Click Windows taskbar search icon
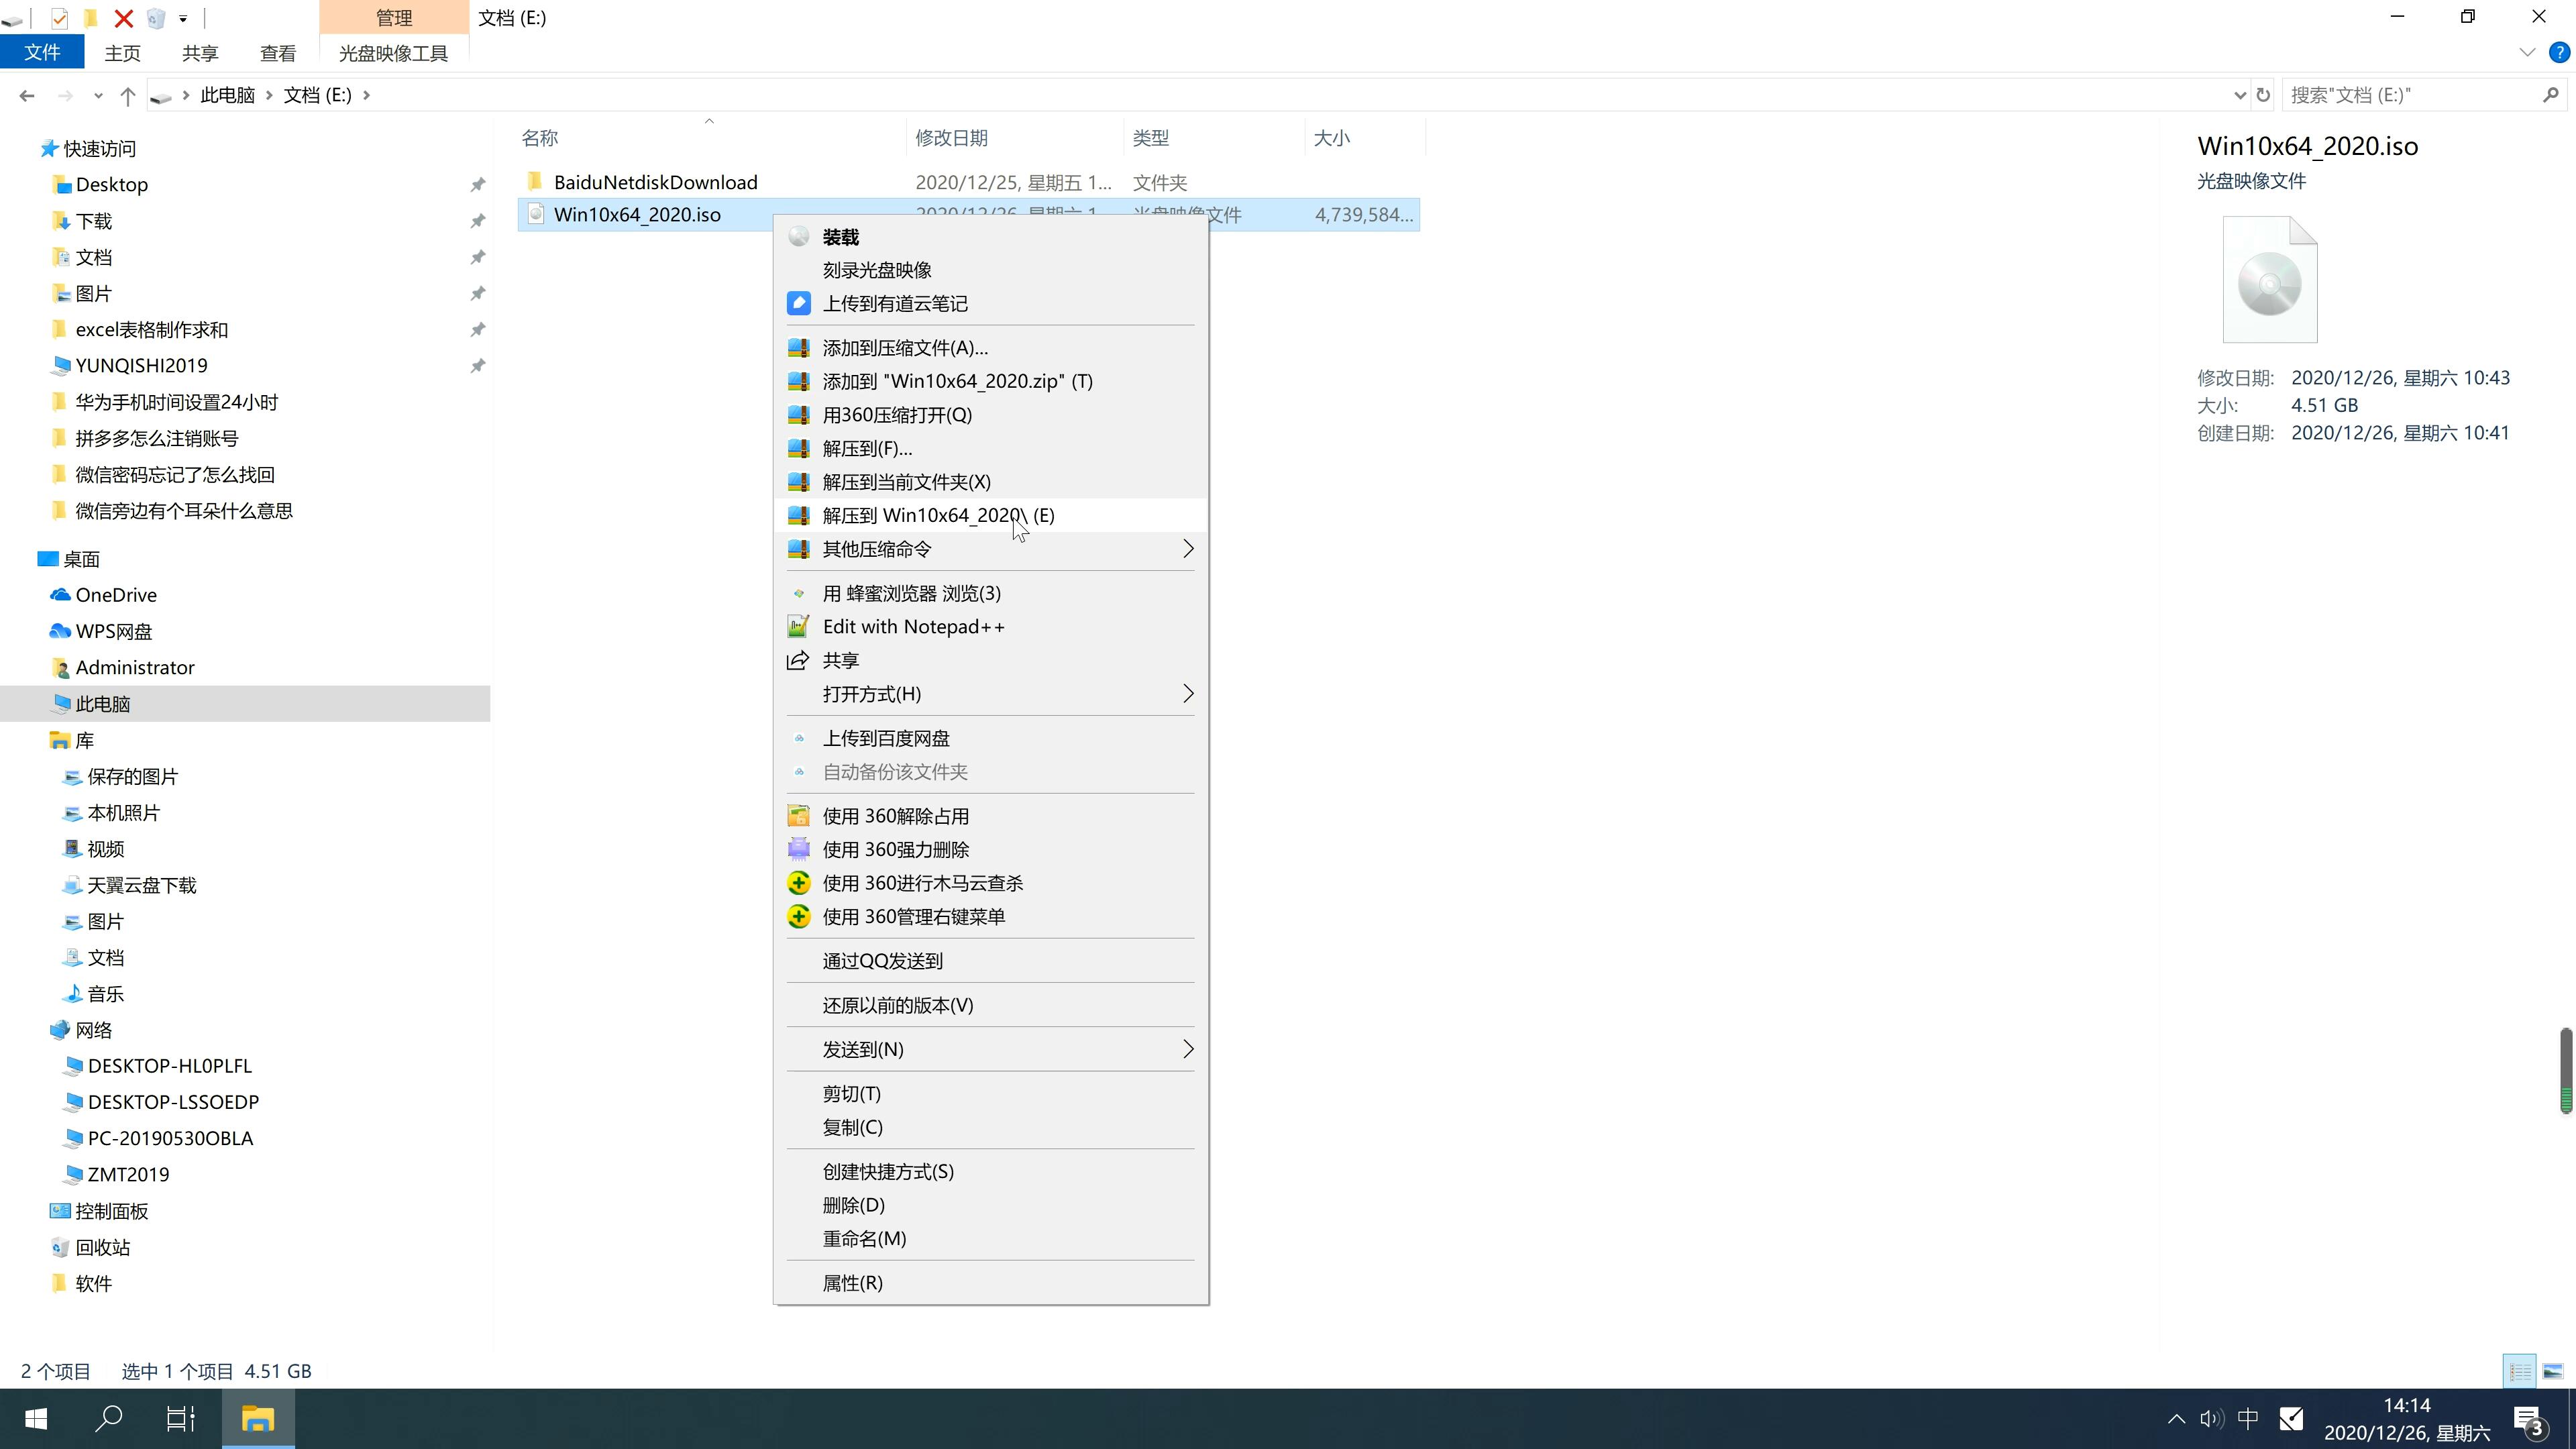The height and width of the screenshot is (1449, 2576). (110, 1419)
